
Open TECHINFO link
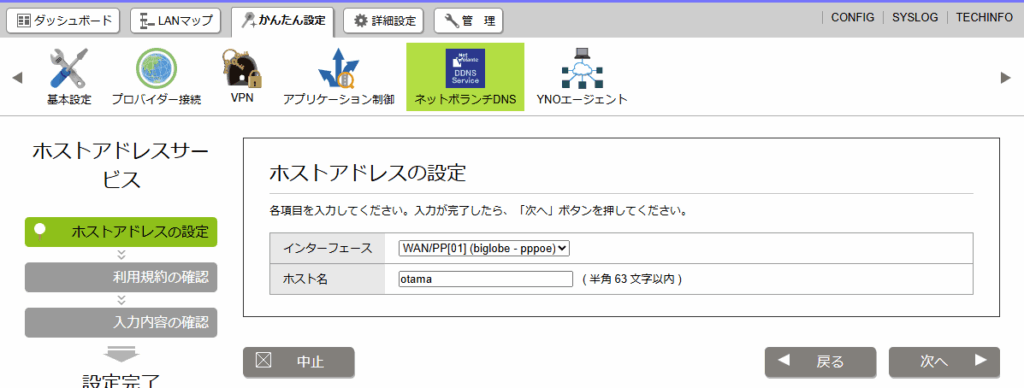coord(984,18)
